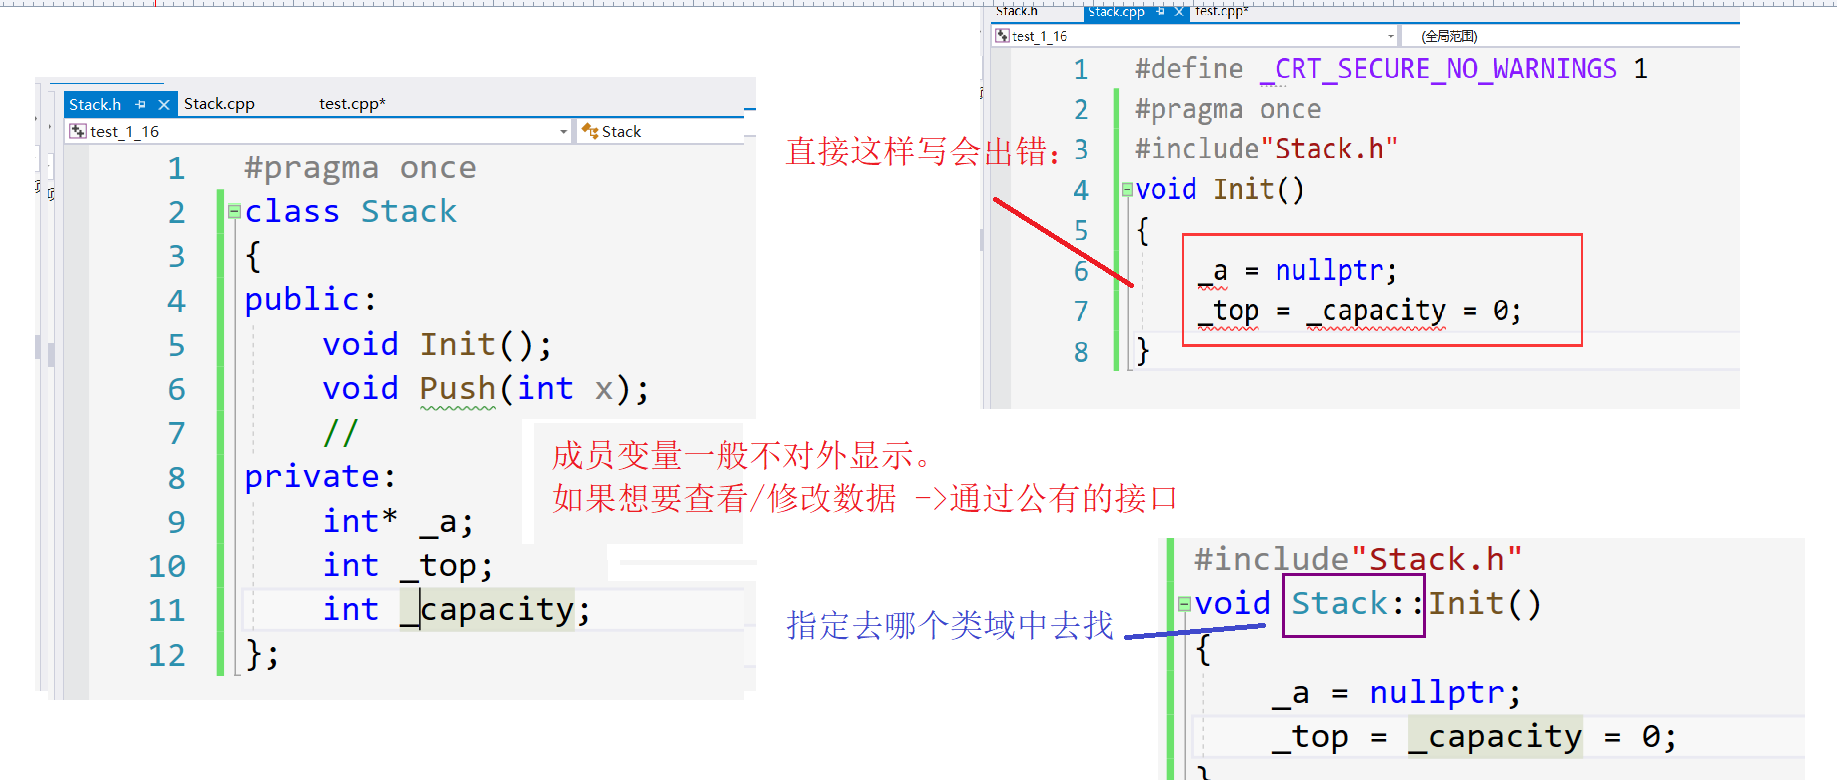Click "_CRT_SECURE_NO_WARNINGS" macro on line 1
Image resolution: width=1837 pixels, height=780 pixels.
pos(1438,68)
